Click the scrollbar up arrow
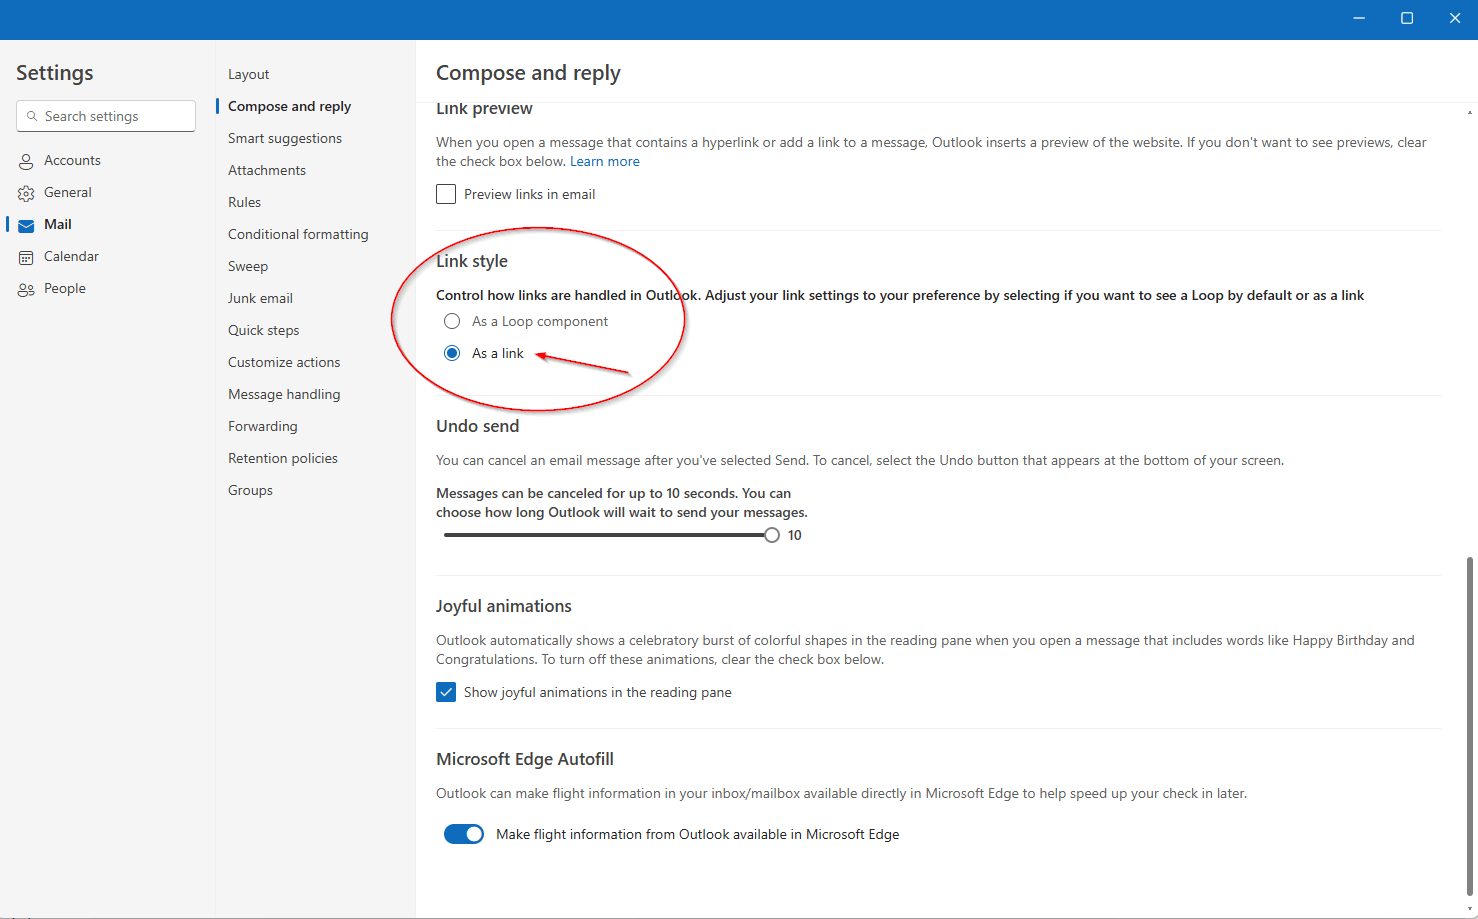This screenshot has height=919, width=1478. pos(1469,111)
